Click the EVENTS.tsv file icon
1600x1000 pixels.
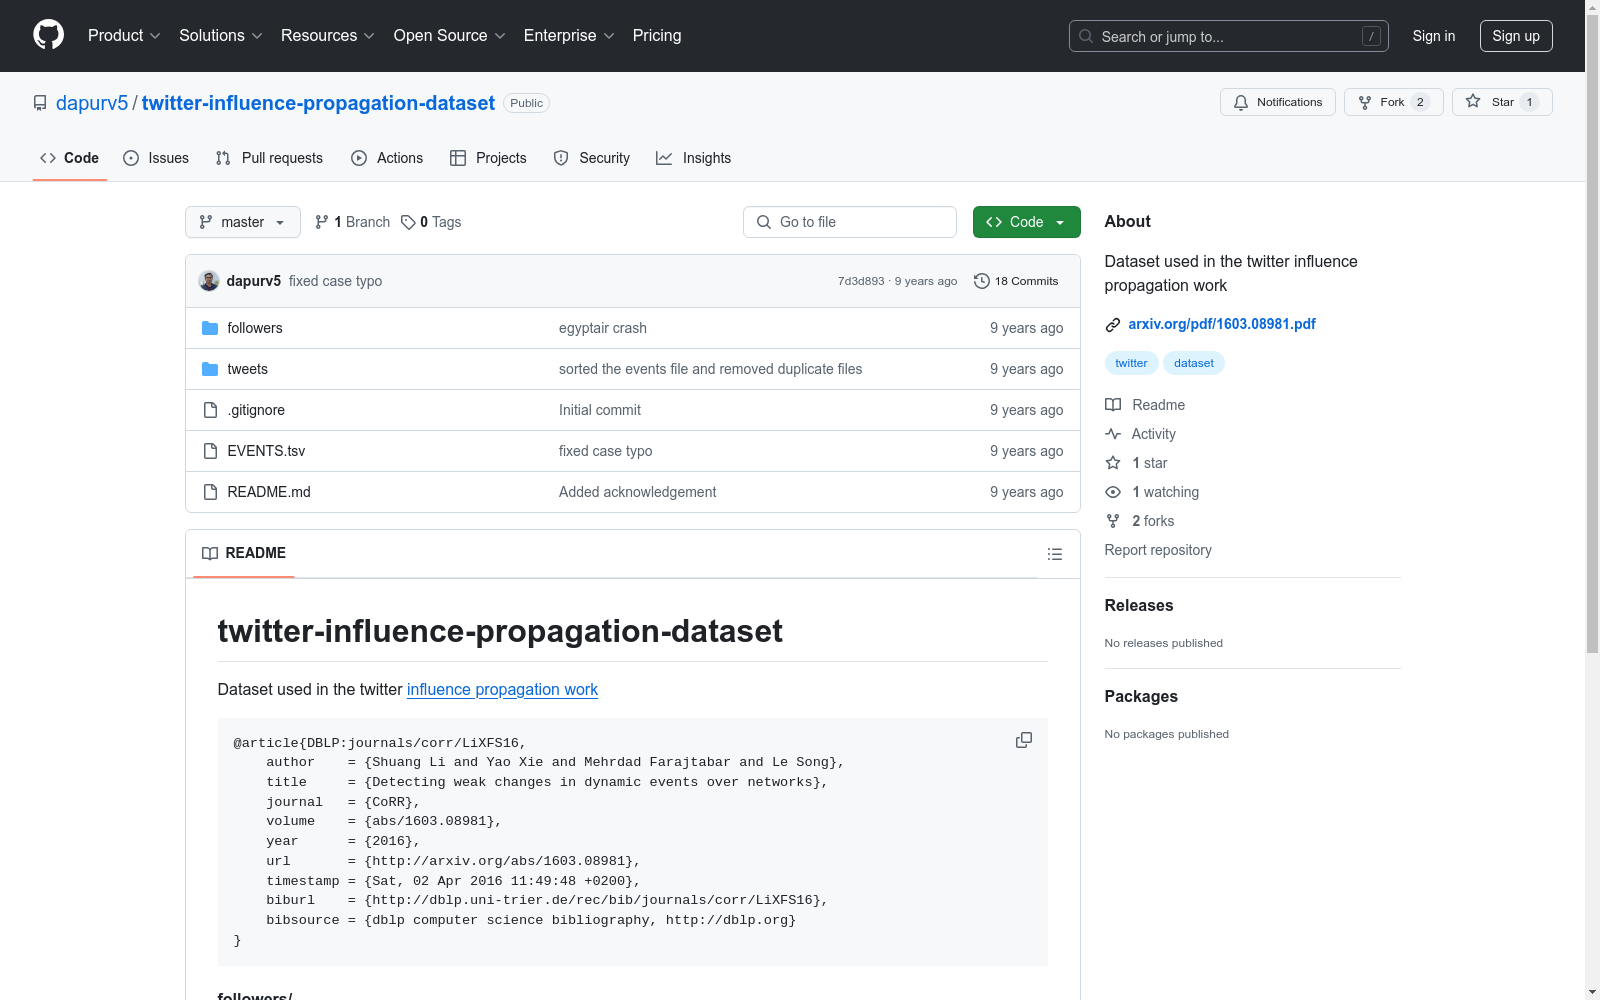coord(210,451)
